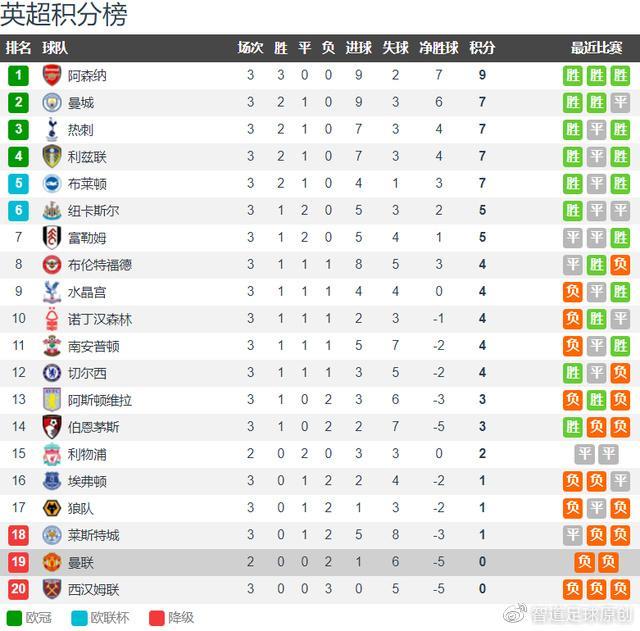Click the 最近比赛 column header

(596, 48)
